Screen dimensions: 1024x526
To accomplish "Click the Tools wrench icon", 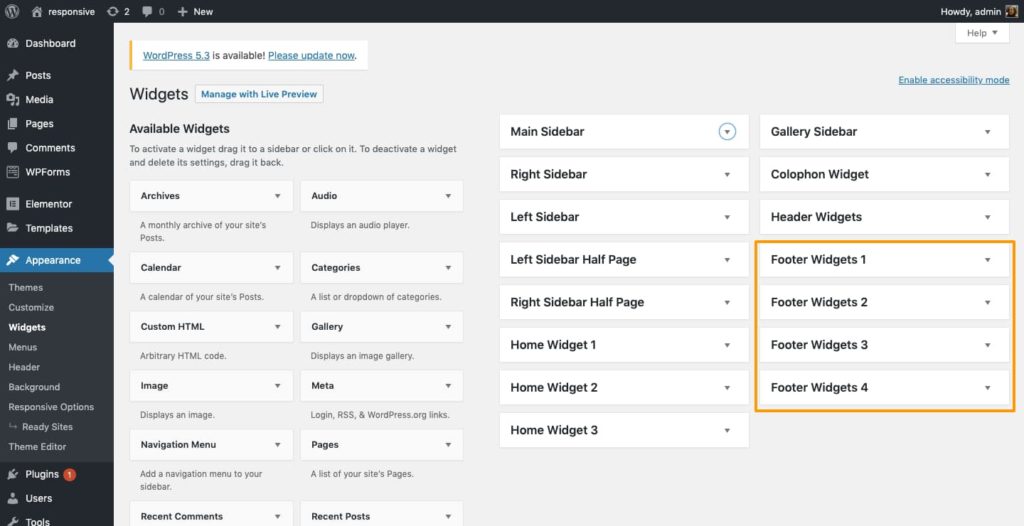I will 12,521.
